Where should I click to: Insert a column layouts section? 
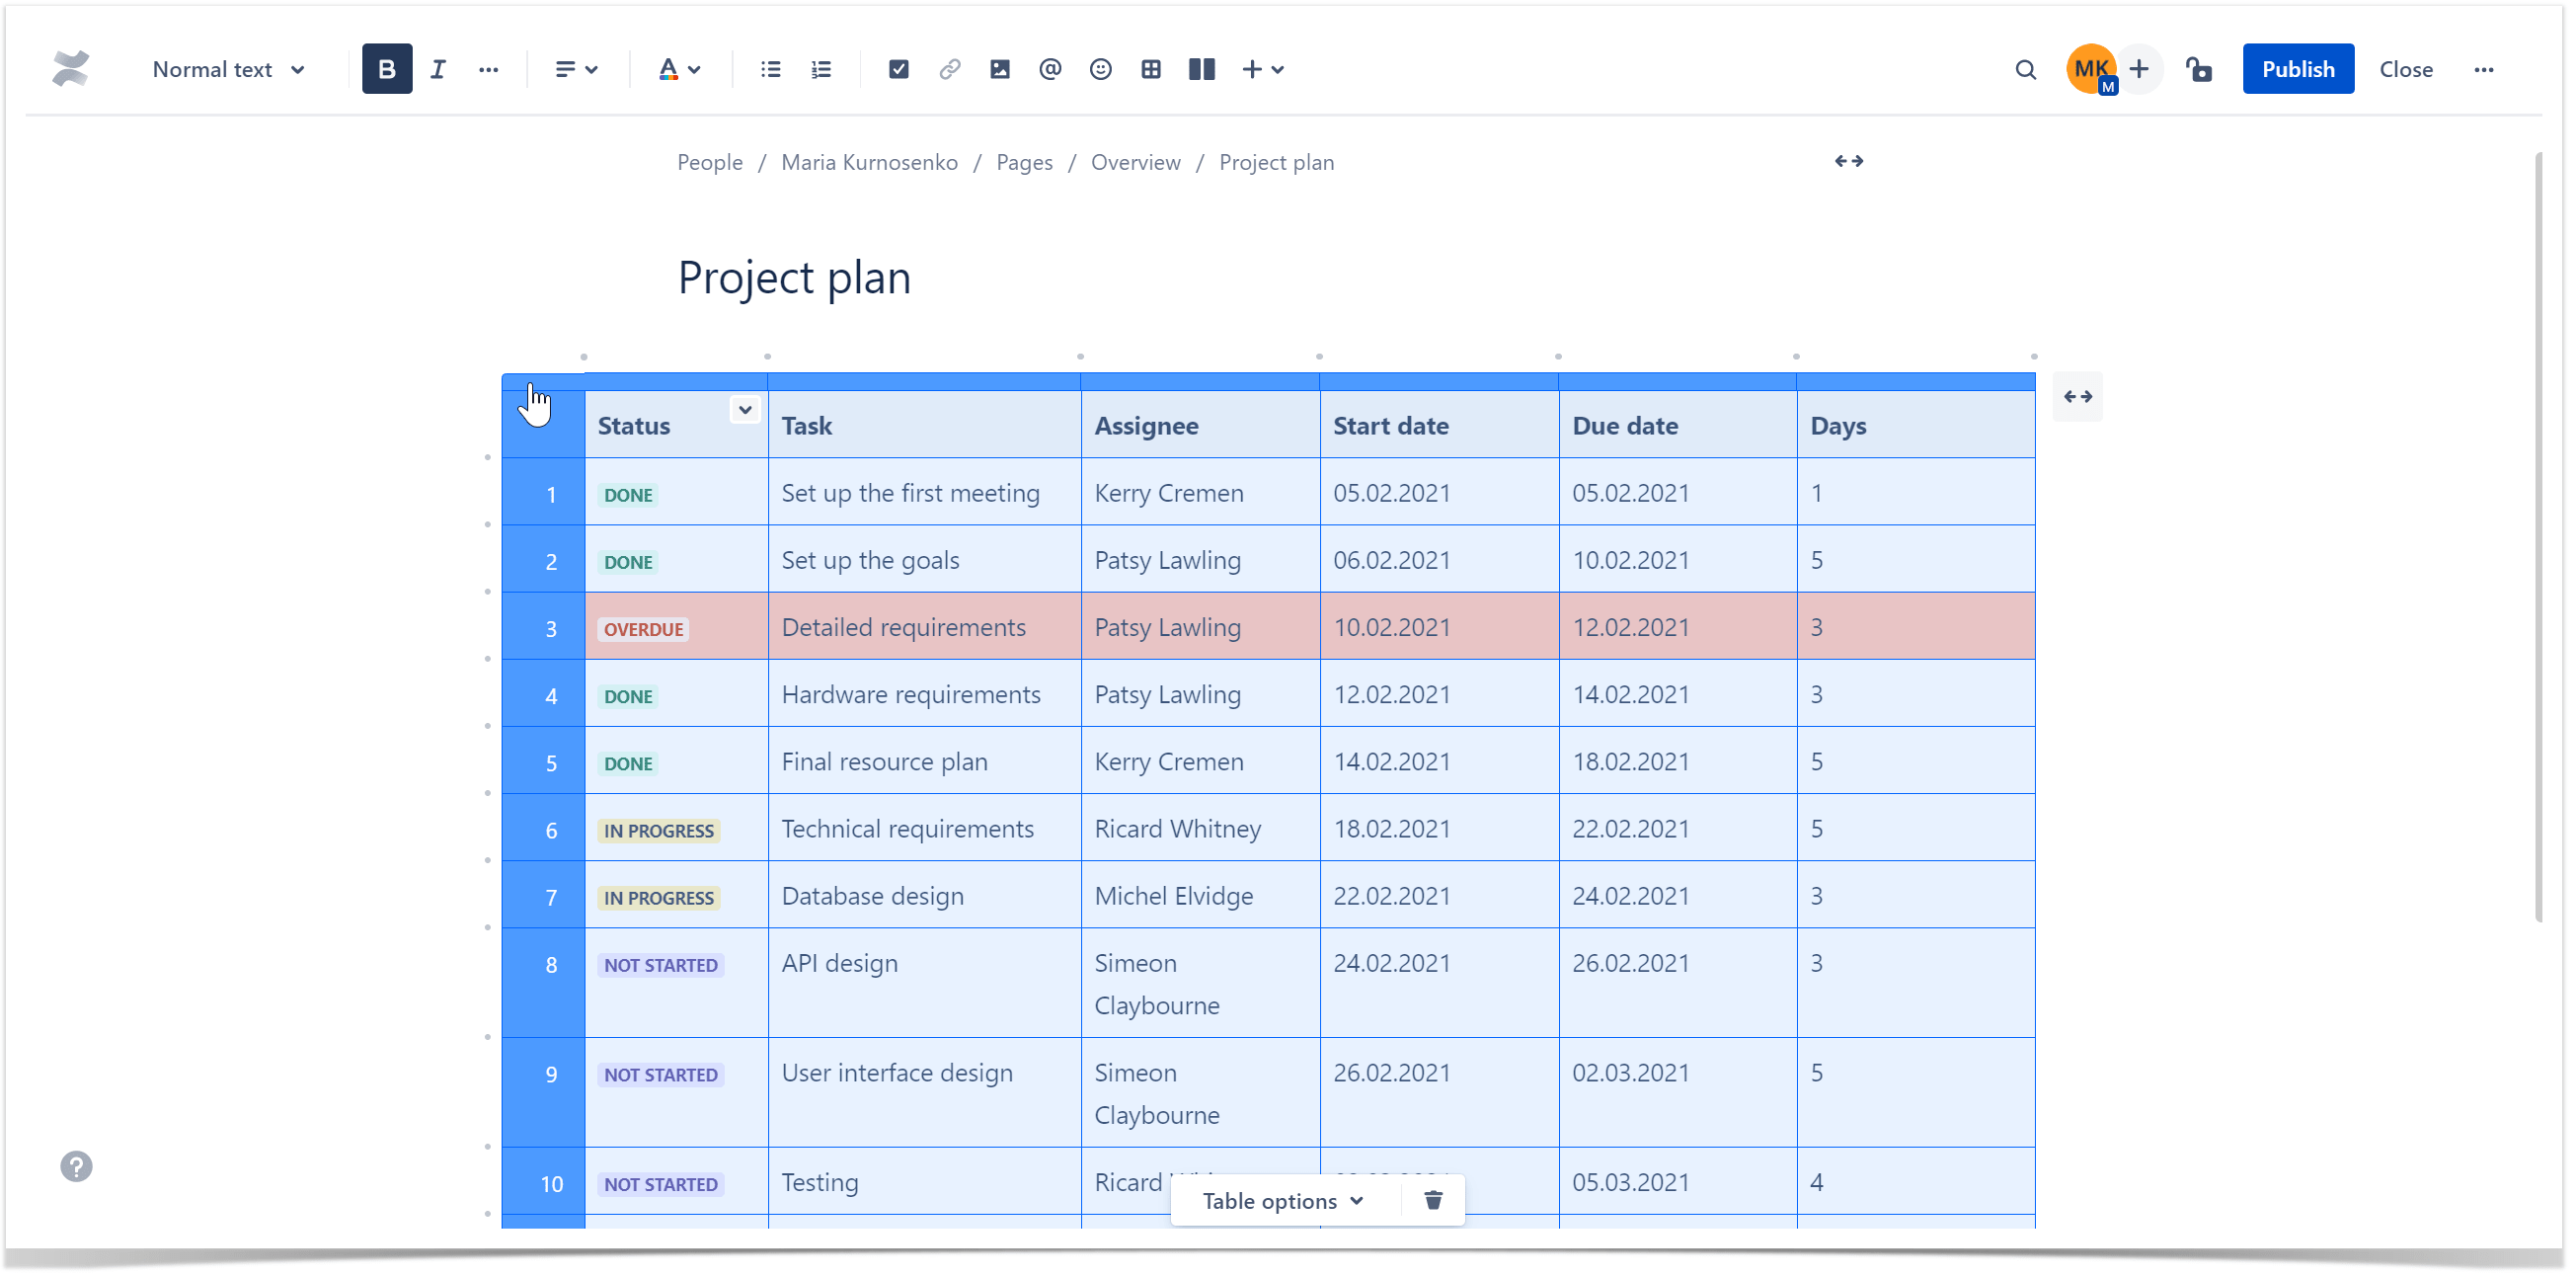tap(1201, 69)
